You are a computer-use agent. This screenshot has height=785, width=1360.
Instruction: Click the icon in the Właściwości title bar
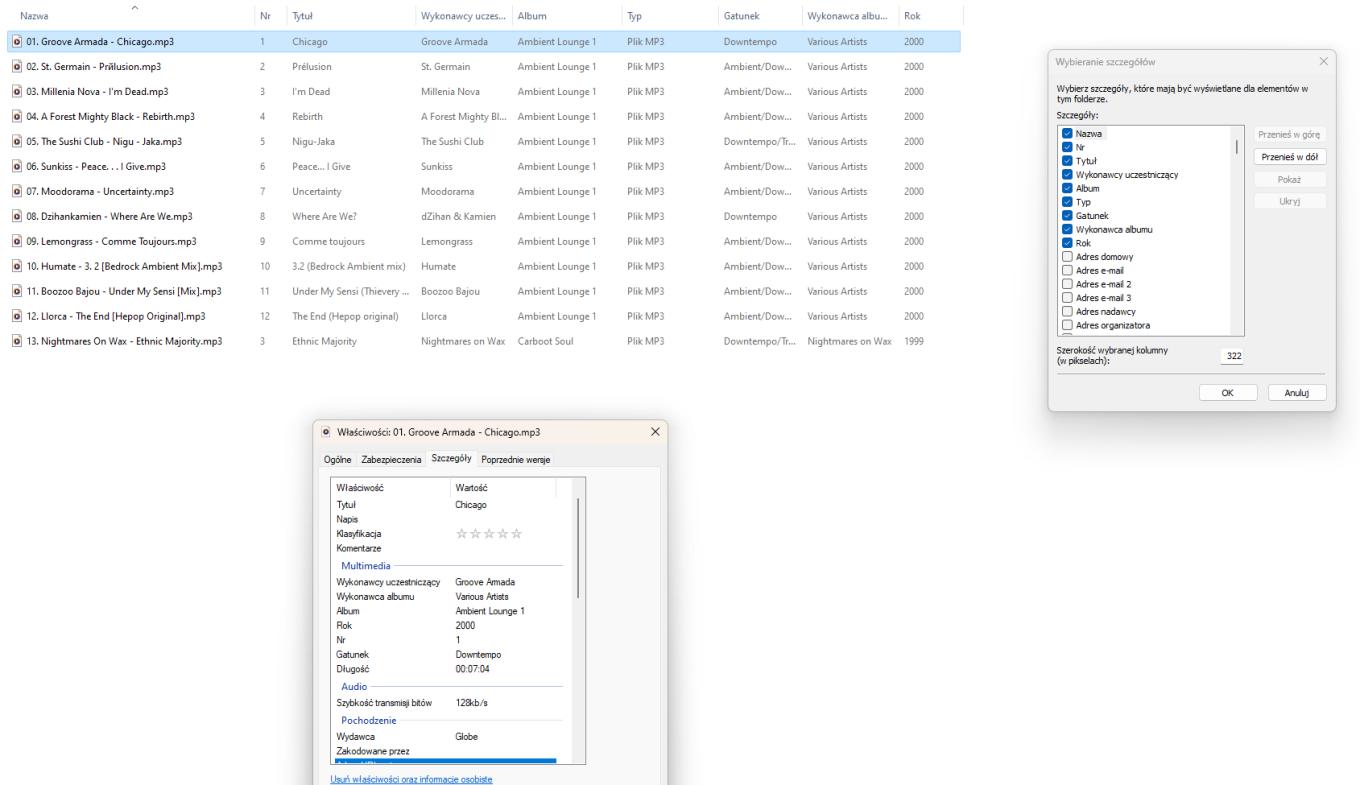328,432
